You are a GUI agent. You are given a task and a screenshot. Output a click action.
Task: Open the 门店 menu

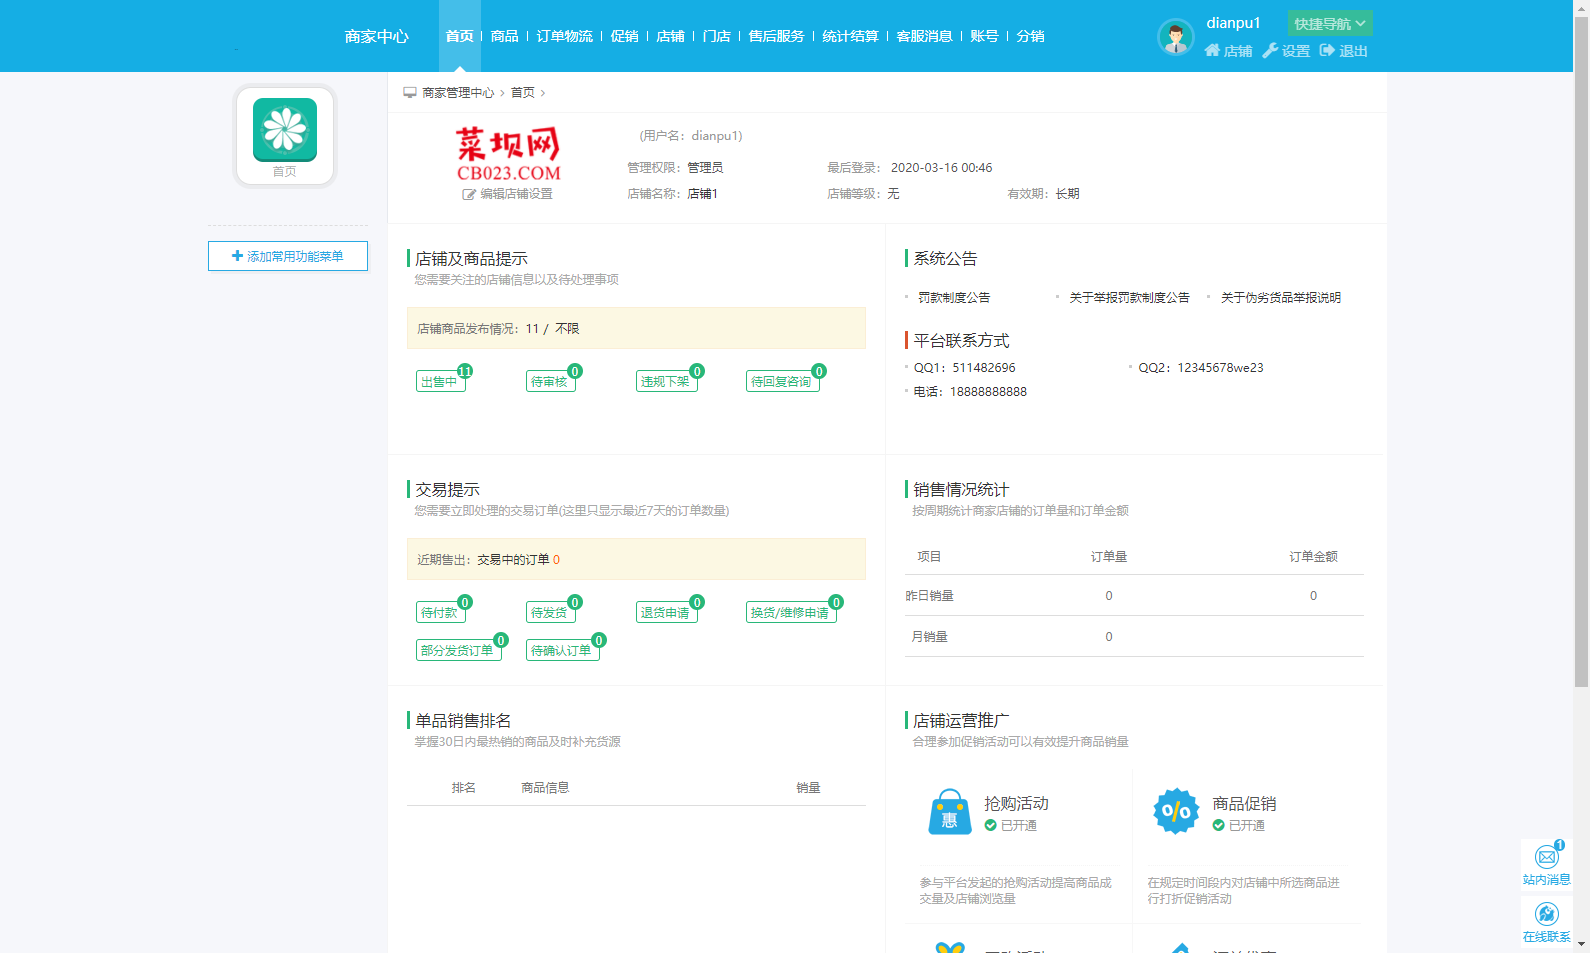(716, 36)
